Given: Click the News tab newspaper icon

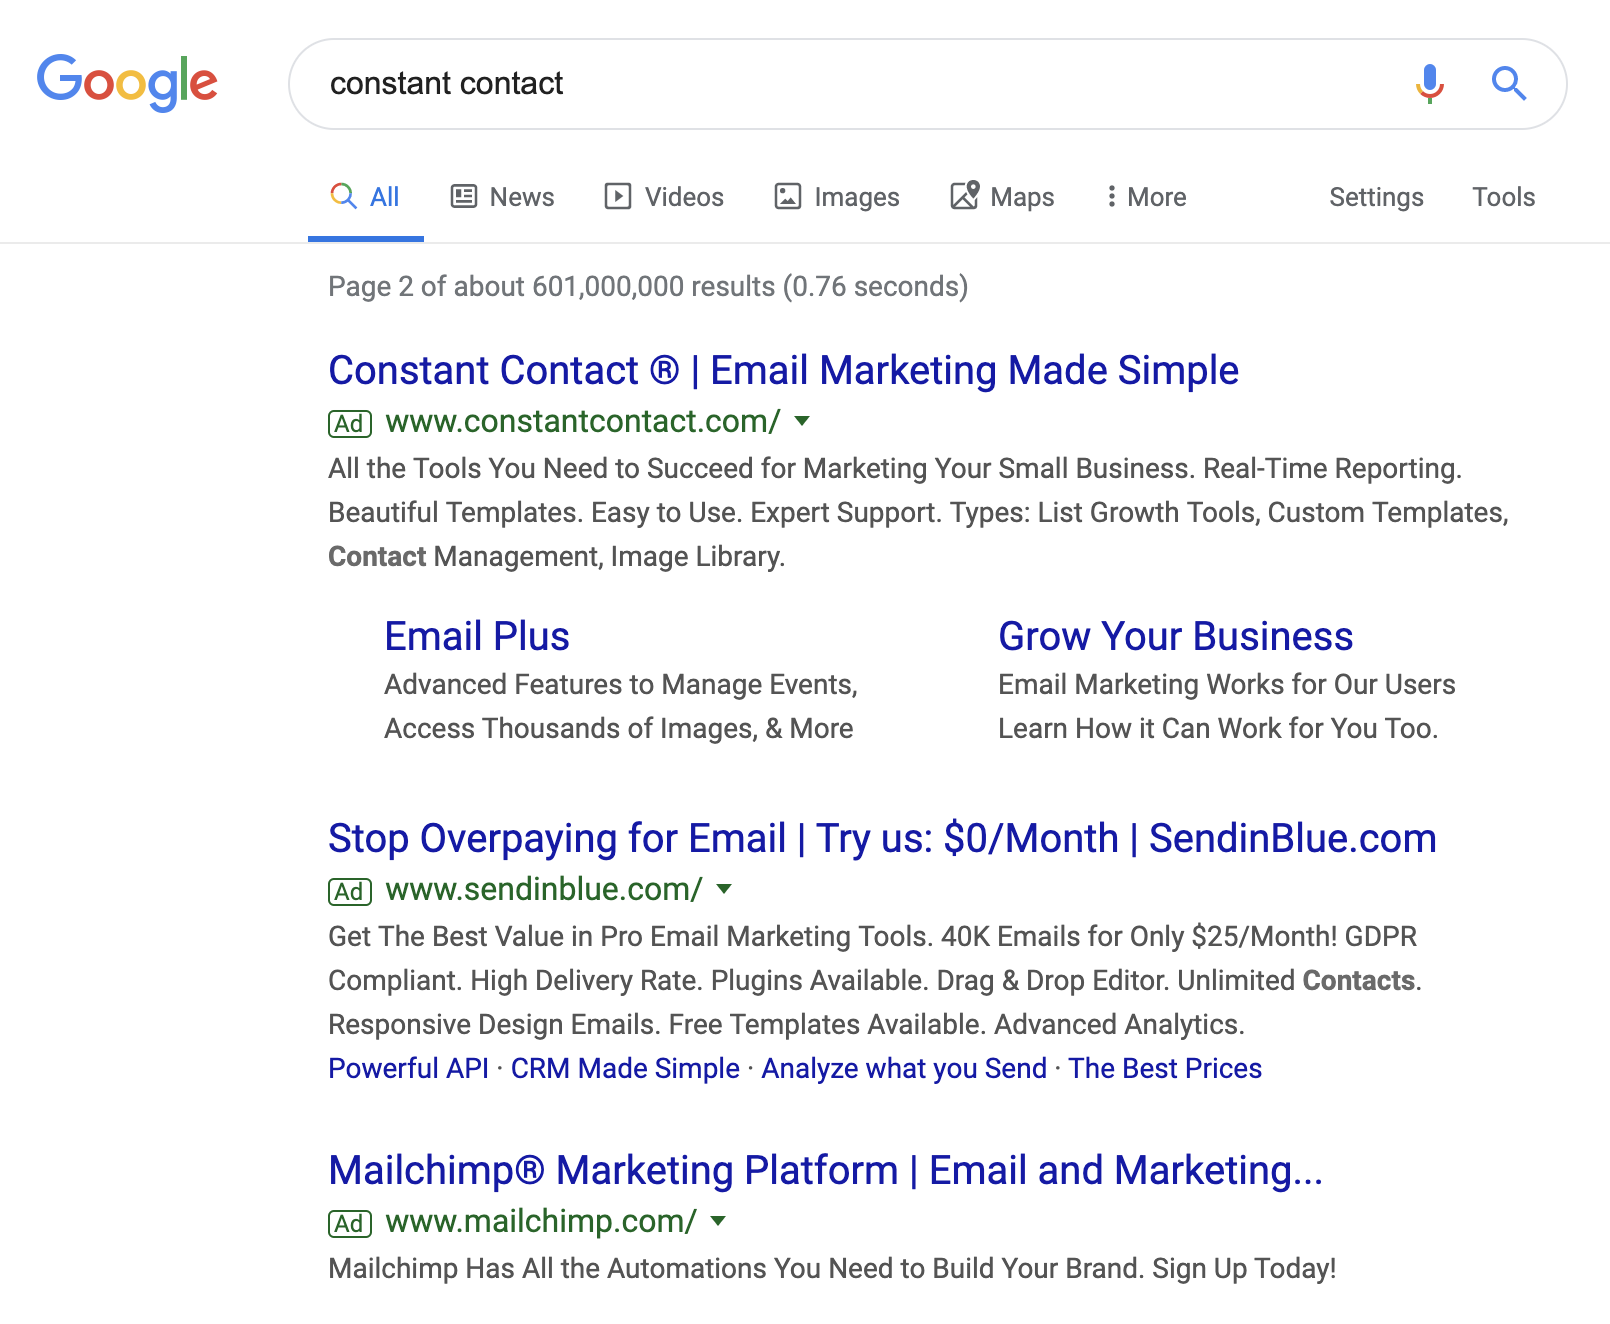Looking at the screenshot, I should click(x=464, y=196).
